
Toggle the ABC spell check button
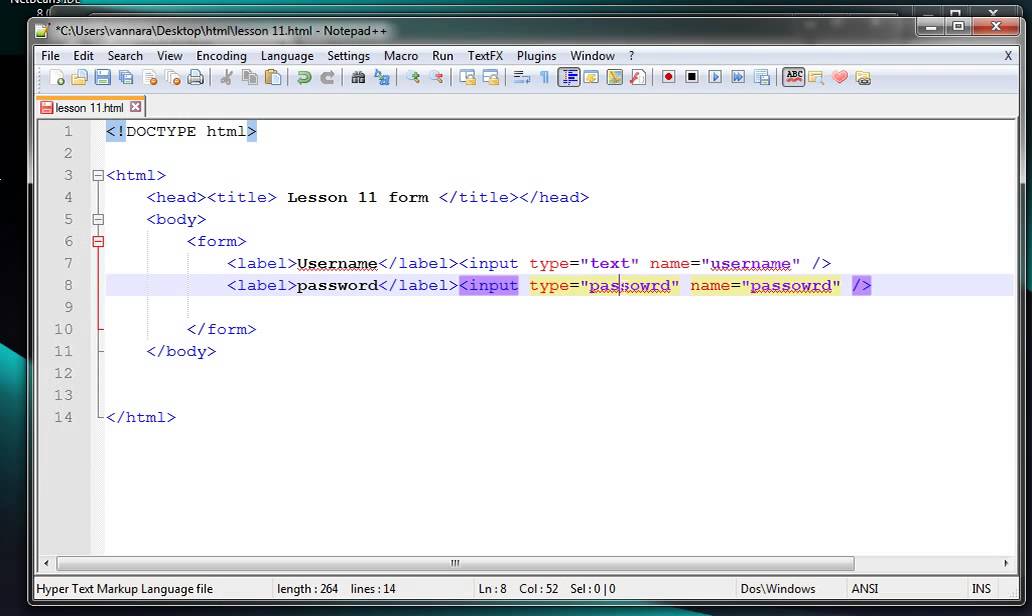794,77
